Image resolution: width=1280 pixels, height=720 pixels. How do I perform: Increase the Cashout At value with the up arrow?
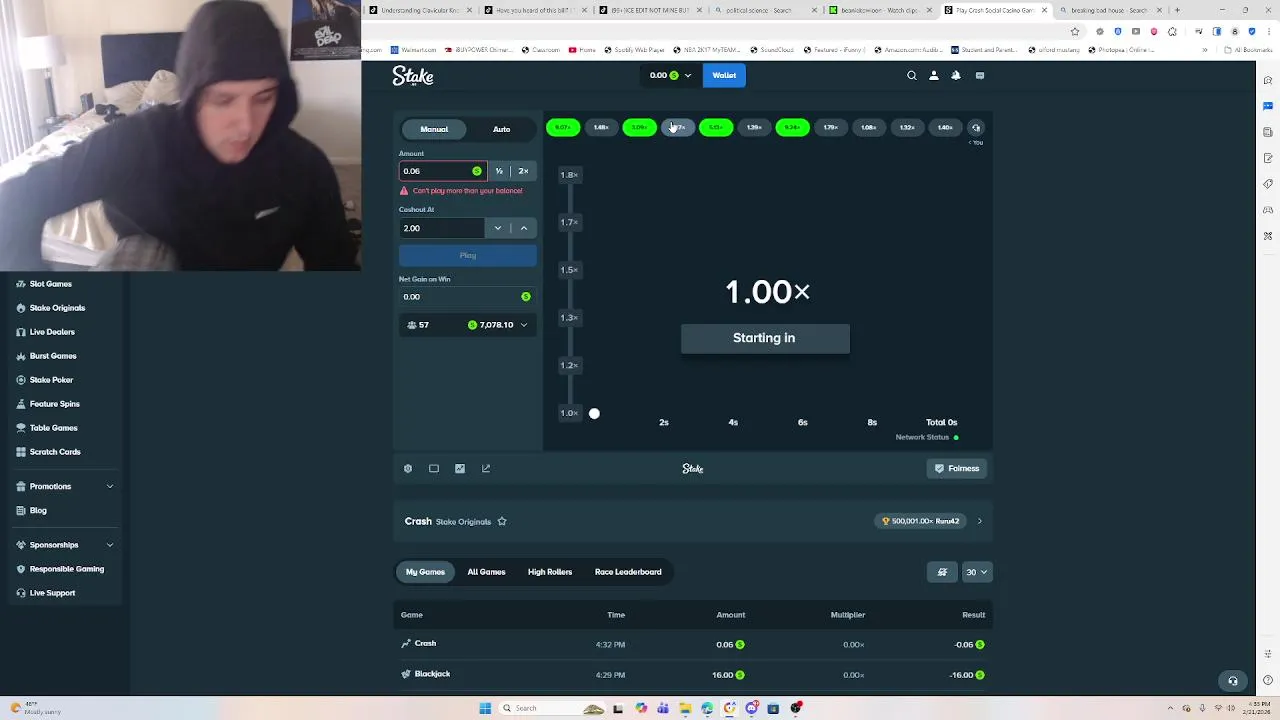pyautogui.click(x=523, y=228)
